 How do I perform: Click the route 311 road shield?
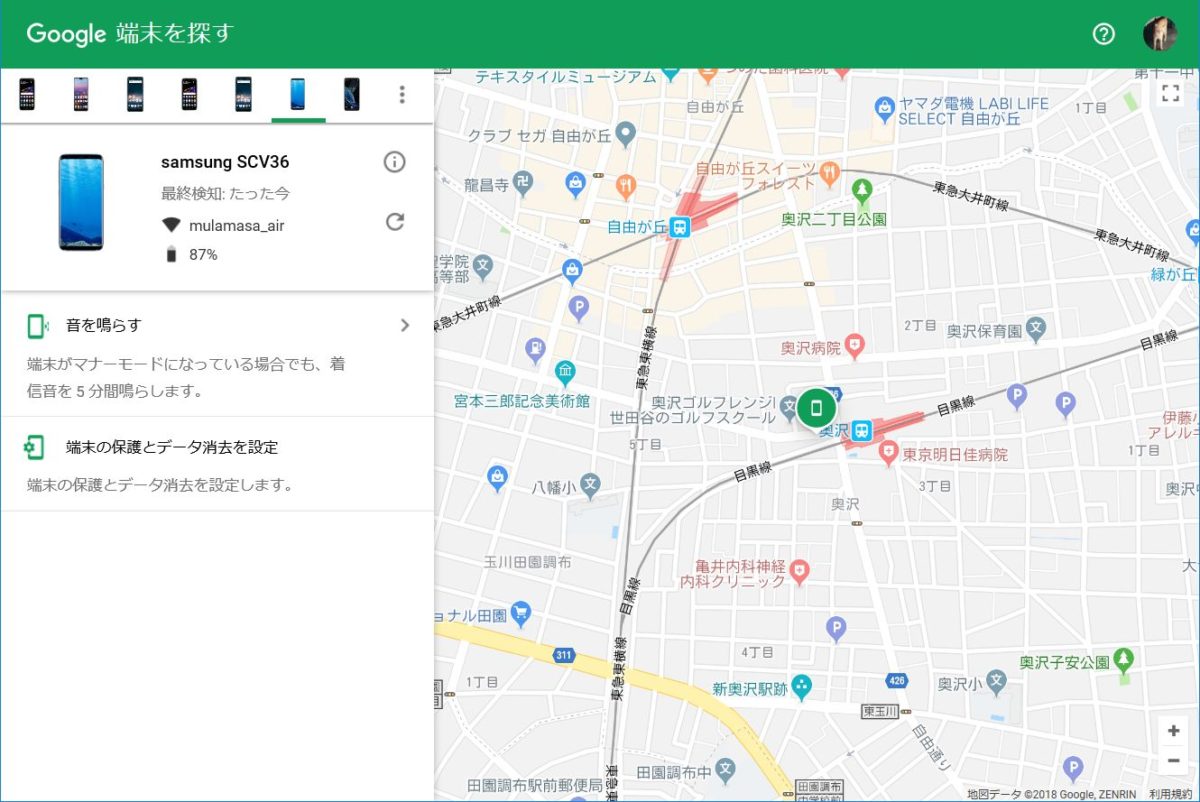pos(565,653)
